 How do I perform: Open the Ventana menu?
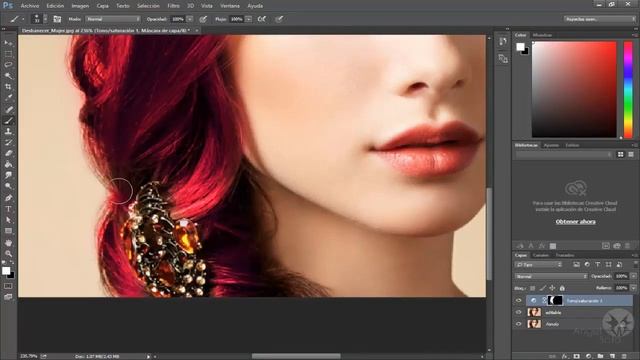(x=230, y=6)
